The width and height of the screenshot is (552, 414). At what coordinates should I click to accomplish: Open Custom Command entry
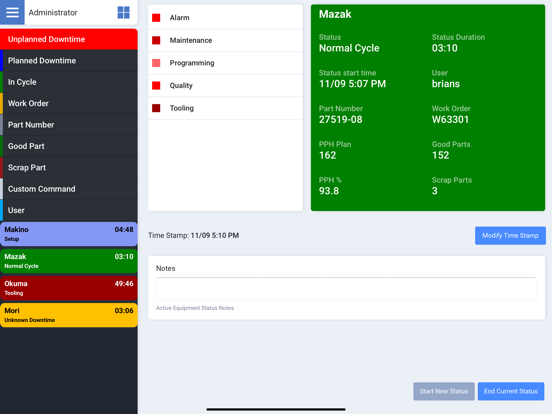pos(69,189)
